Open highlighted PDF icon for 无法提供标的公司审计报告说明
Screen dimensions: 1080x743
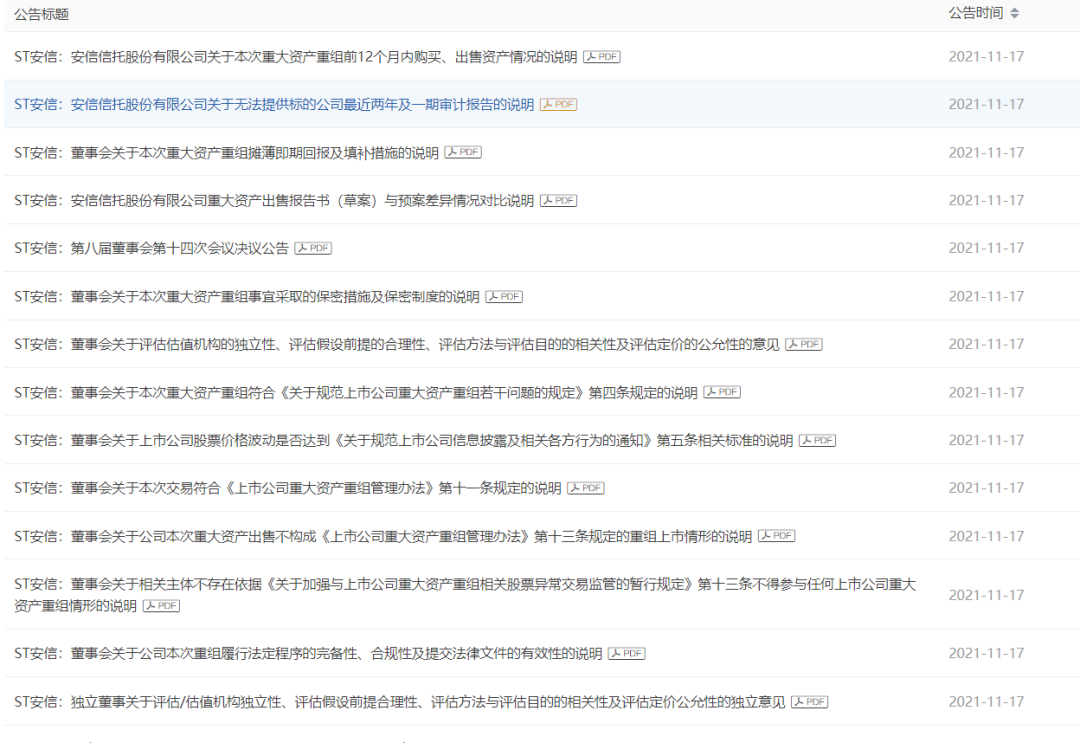(x=559, y=105)
